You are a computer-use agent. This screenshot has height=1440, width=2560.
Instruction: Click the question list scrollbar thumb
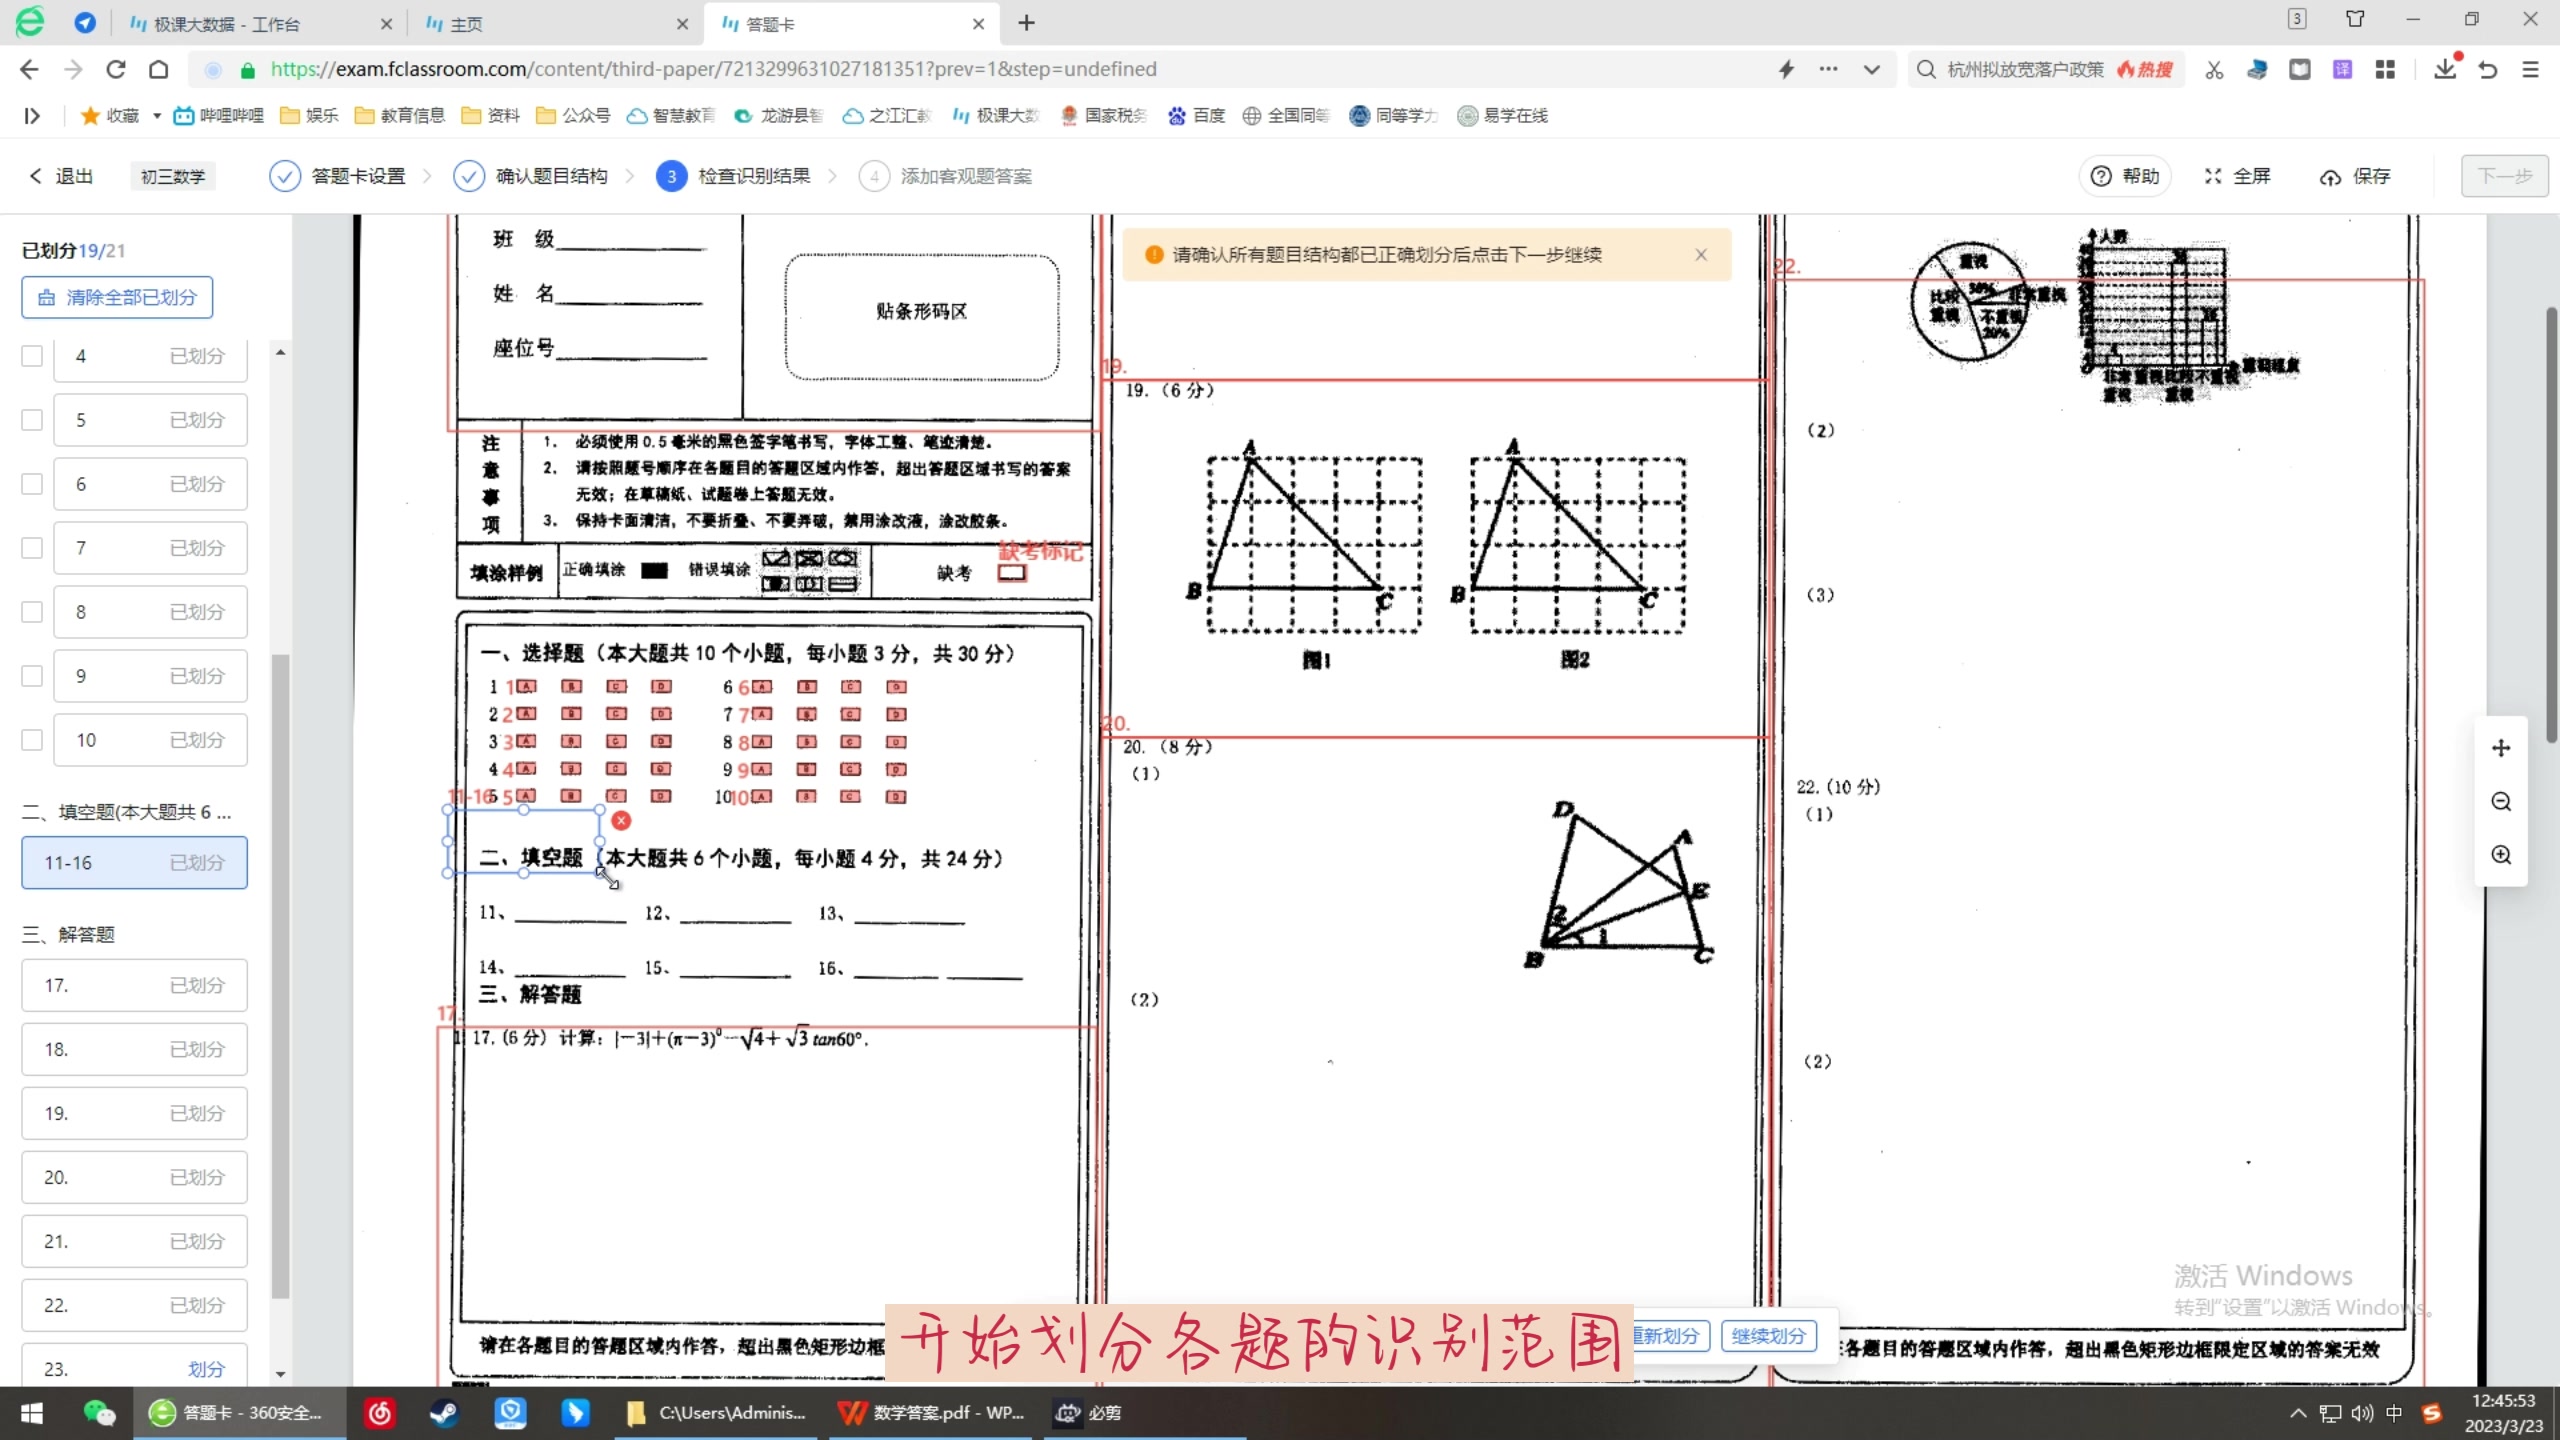pos(280,975)
